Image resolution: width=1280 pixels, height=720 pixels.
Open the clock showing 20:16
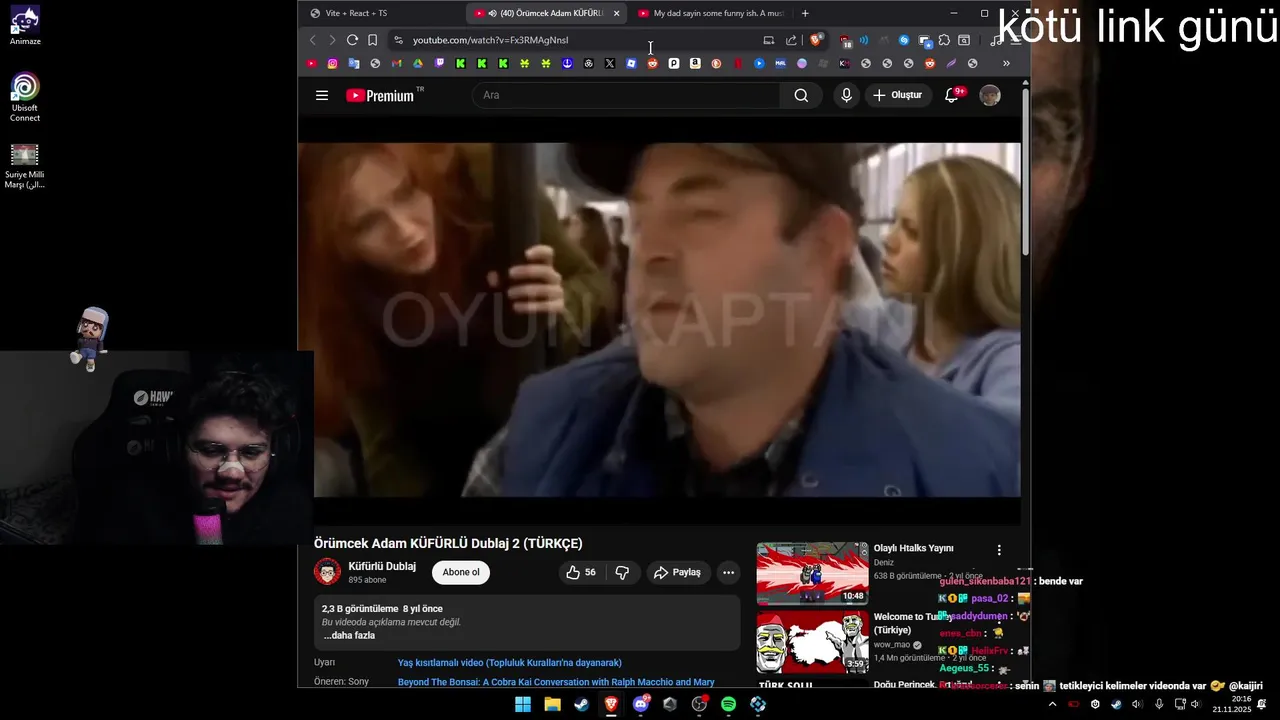(1232, 704)
